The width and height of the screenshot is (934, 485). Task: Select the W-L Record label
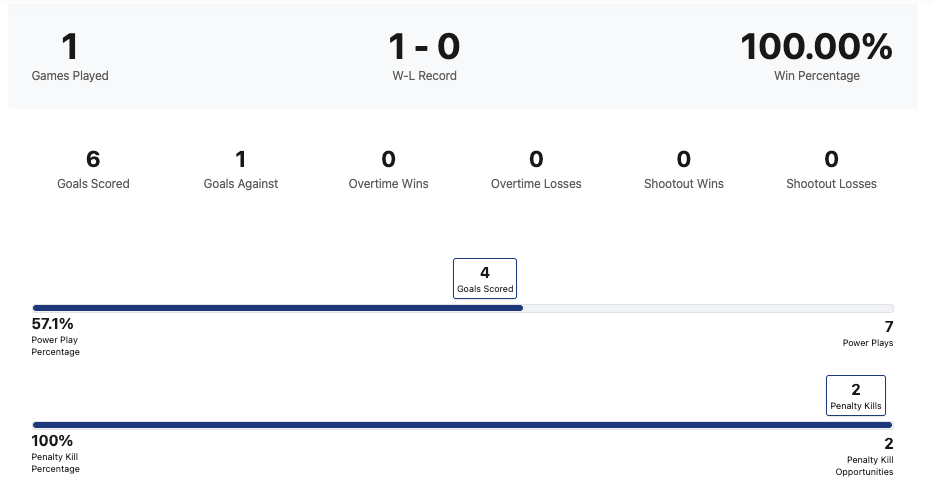click(424, 75)
